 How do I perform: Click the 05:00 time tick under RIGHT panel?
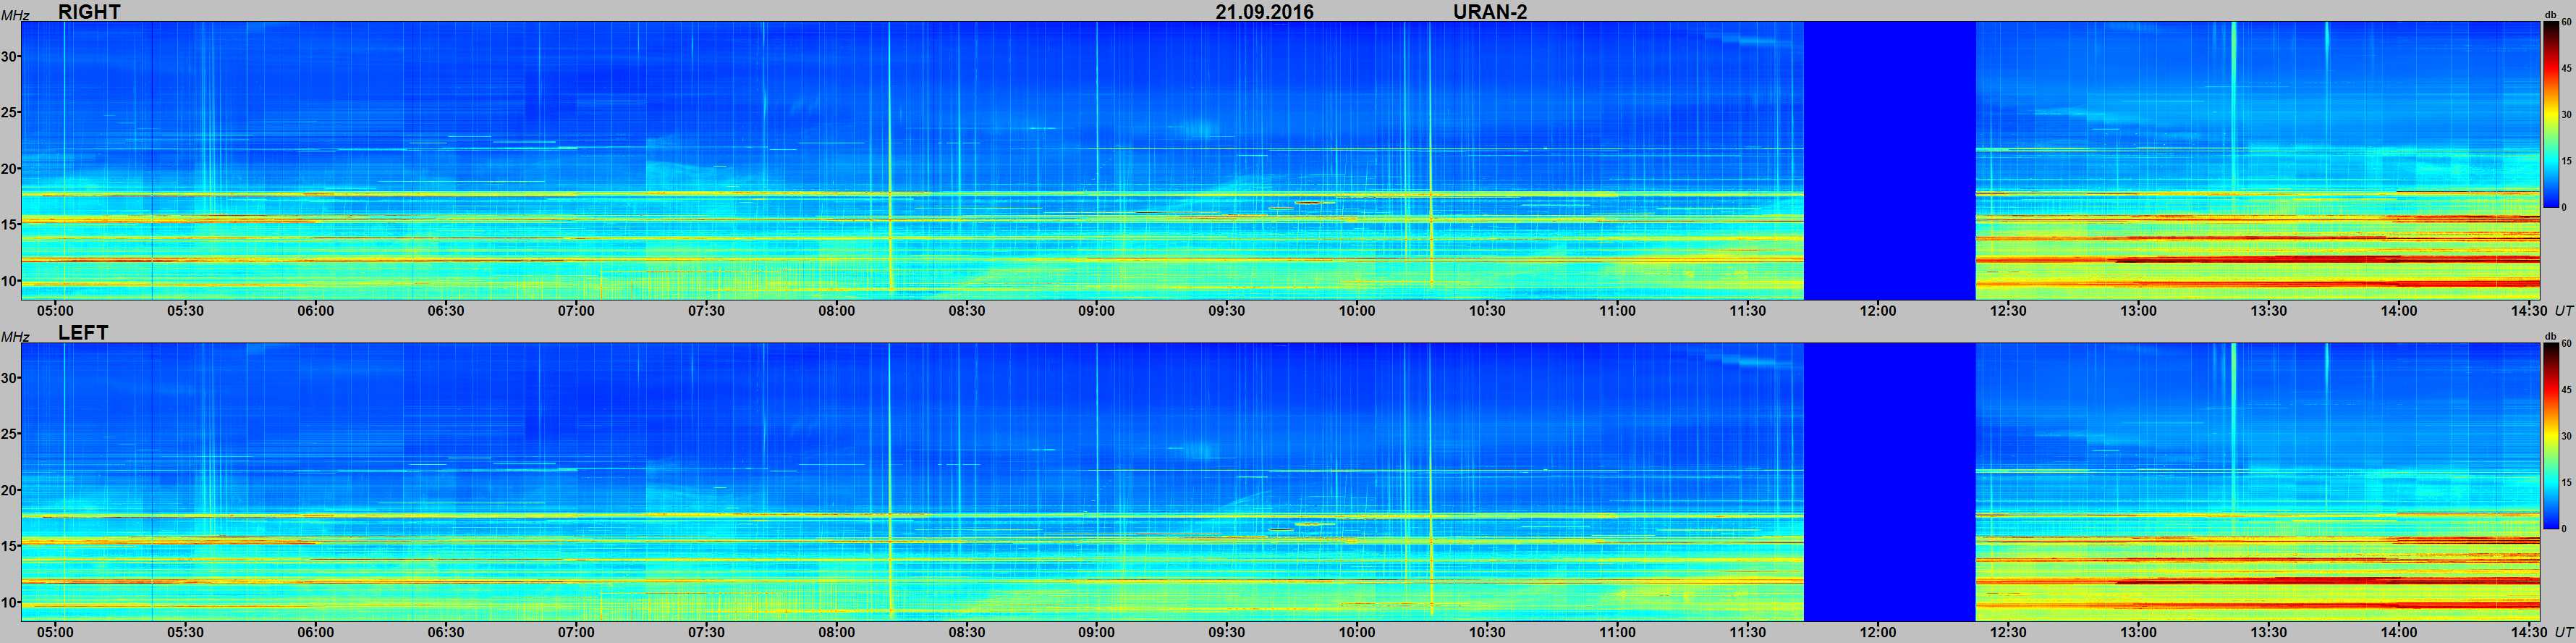pyautogui.click(x=55, y=311)
